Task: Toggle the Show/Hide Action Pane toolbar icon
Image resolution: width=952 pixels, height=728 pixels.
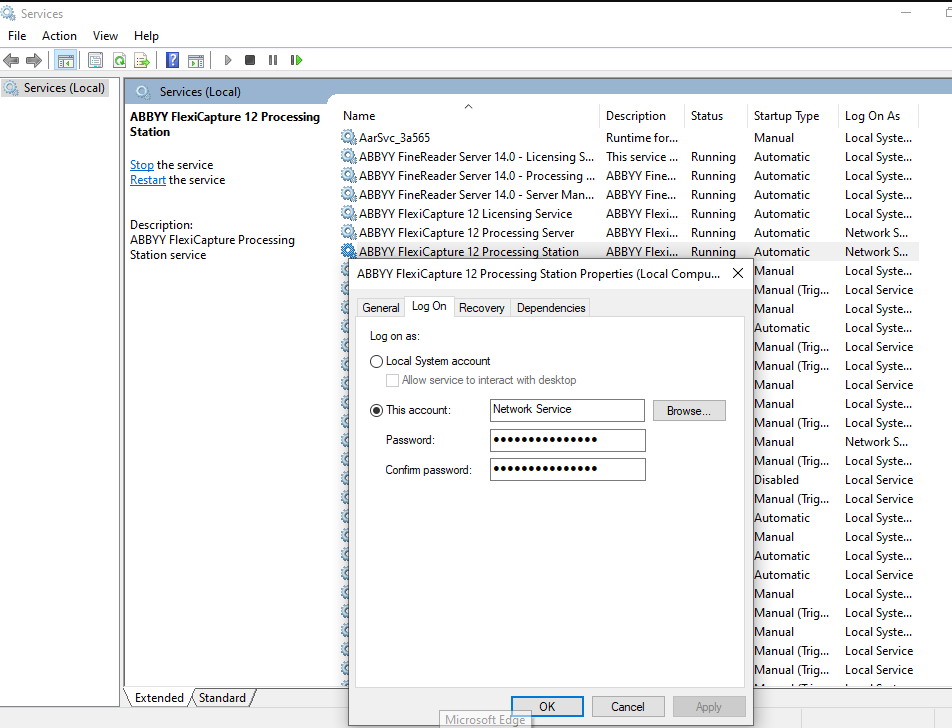Action: tap(196, 60)
